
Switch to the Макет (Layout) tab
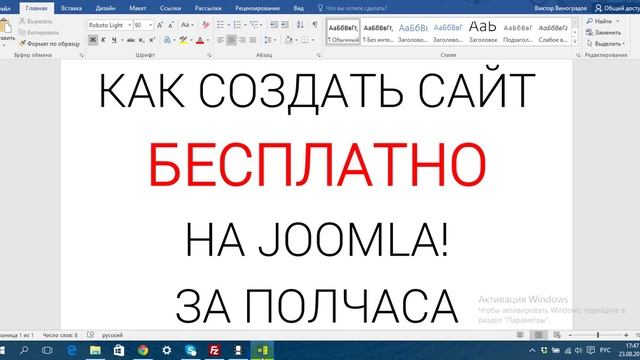click(138, 8)
